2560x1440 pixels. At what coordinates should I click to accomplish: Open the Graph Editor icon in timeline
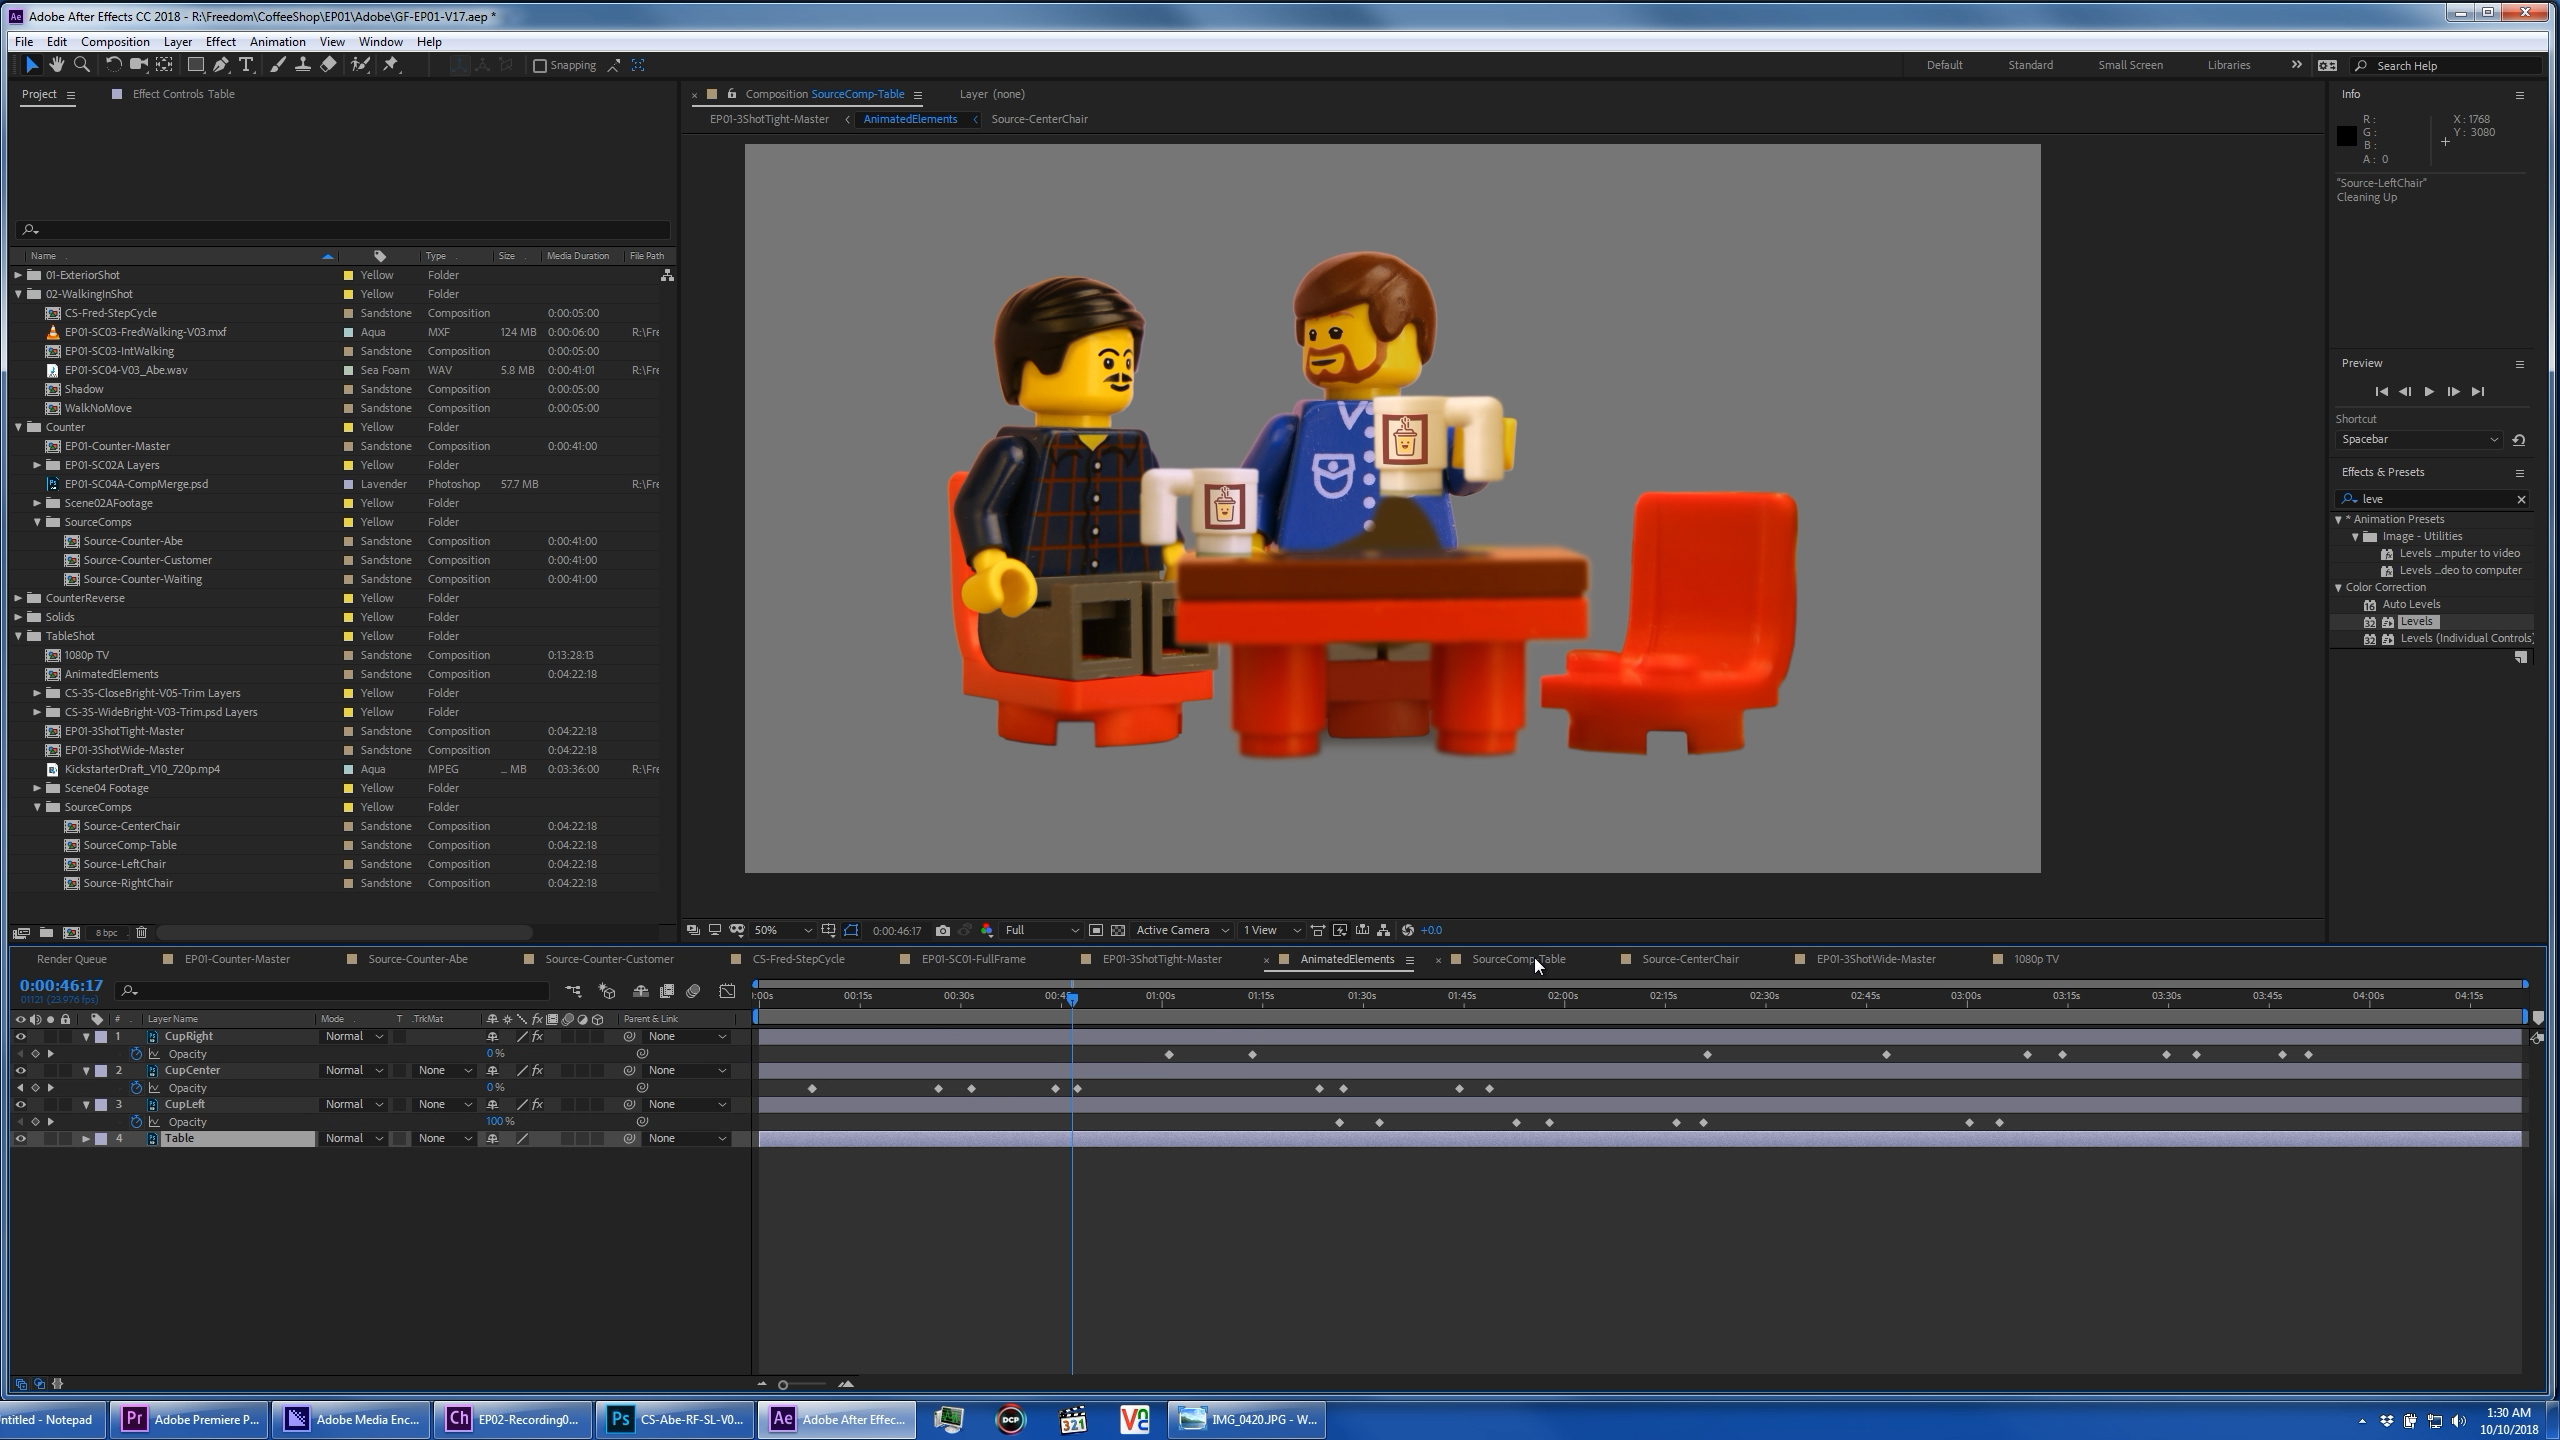click(727, 992)
